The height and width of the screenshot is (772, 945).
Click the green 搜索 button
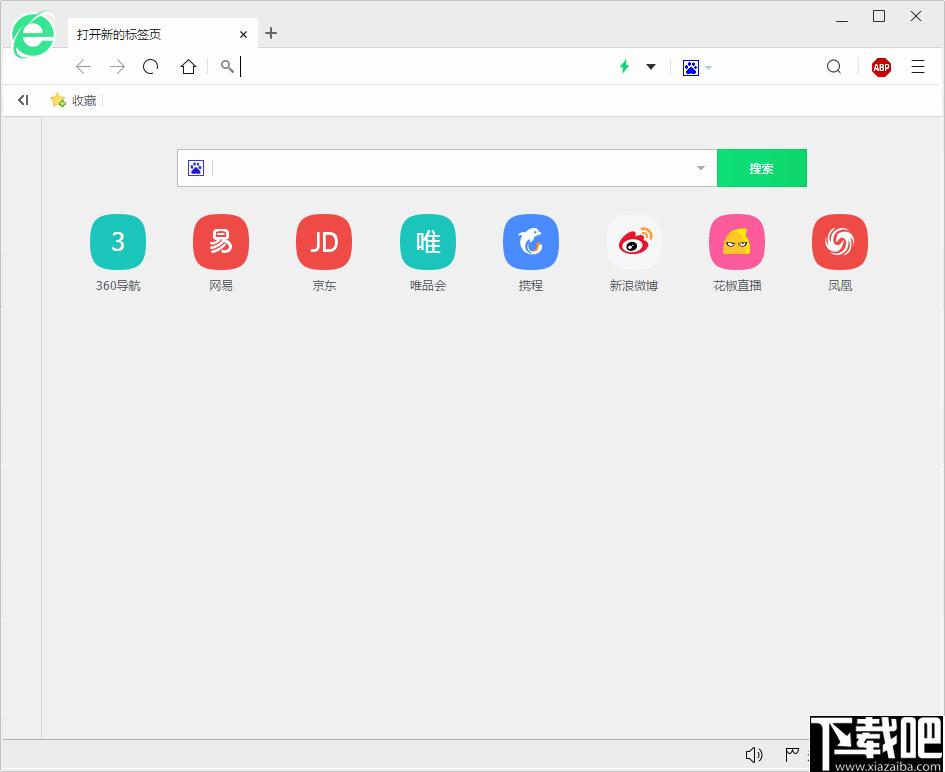[762, 168]
